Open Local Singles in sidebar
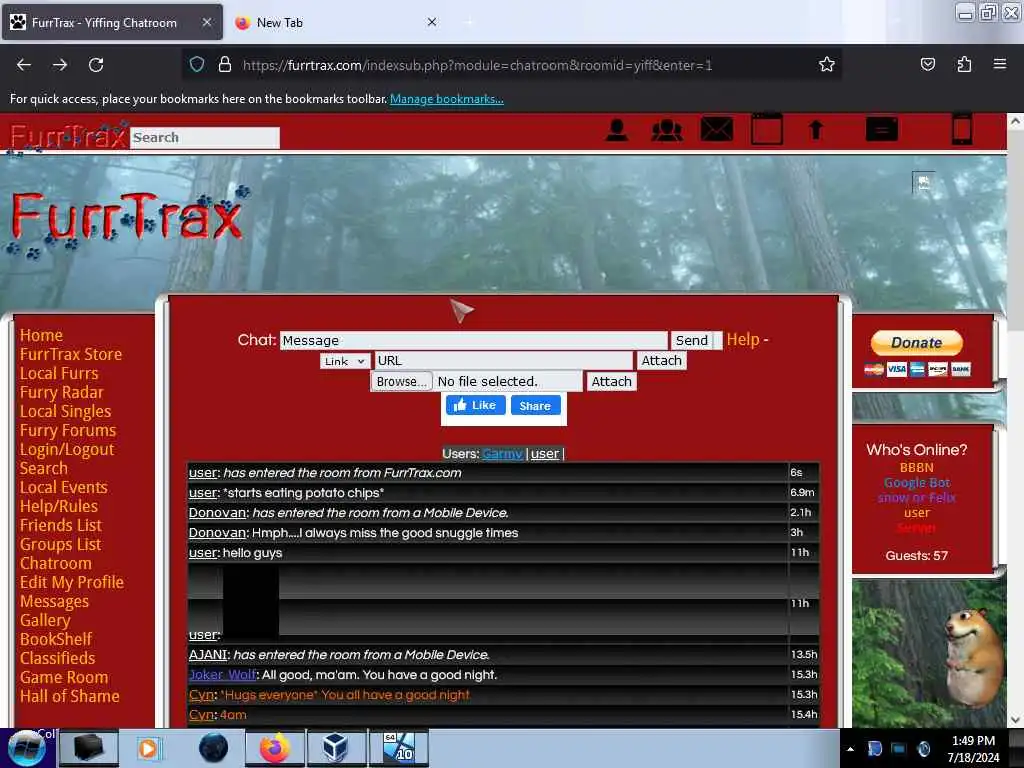 [x=65, y=411]
